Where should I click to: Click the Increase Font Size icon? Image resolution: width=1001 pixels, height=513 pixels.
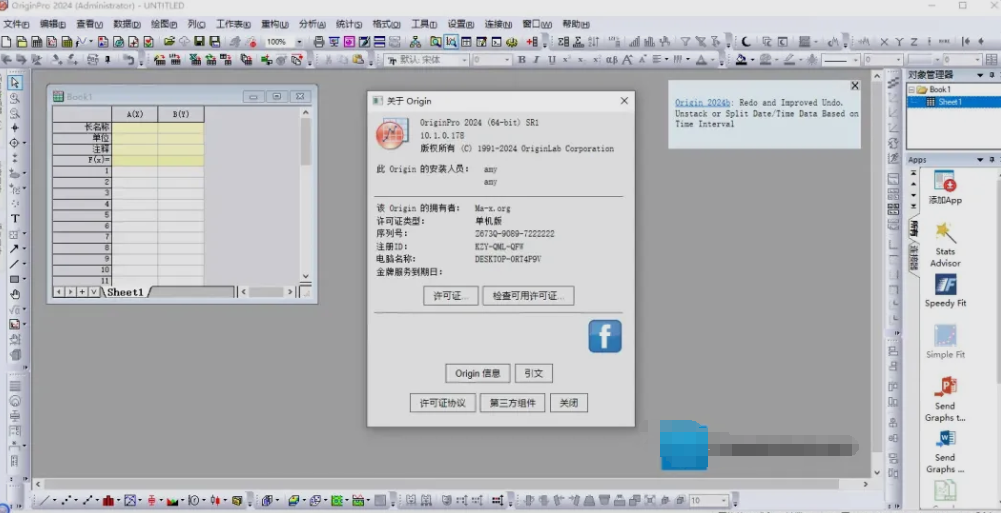(627, 60)
